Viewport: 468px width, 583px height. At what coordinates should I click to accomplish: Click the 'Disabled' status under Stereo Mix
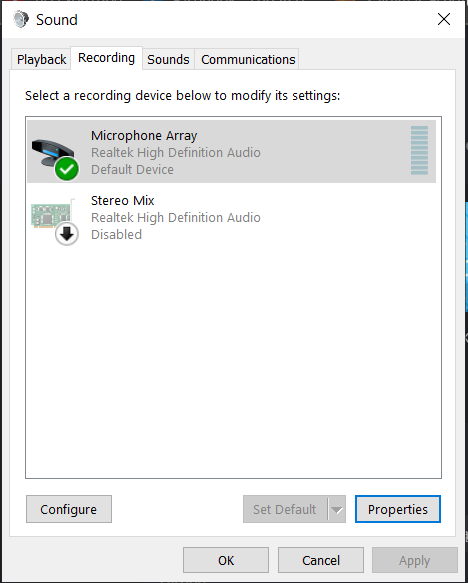pos(116,235)
